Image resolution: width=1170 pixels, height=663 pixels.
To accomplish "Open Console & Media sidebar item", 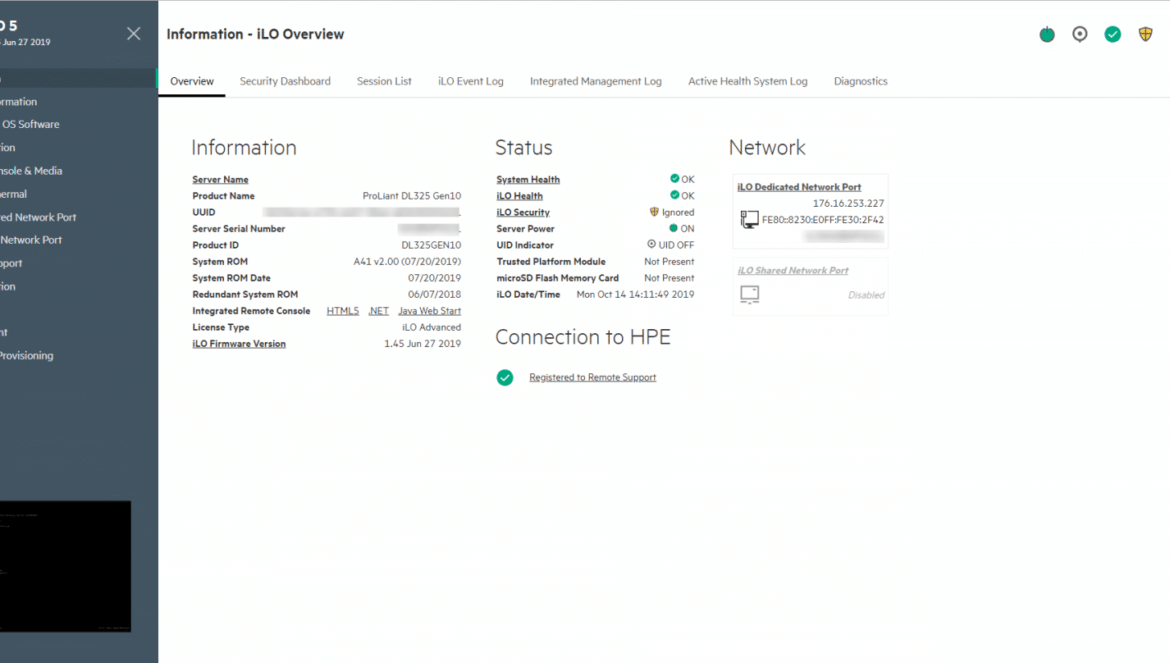I will (x=31, y=171).
